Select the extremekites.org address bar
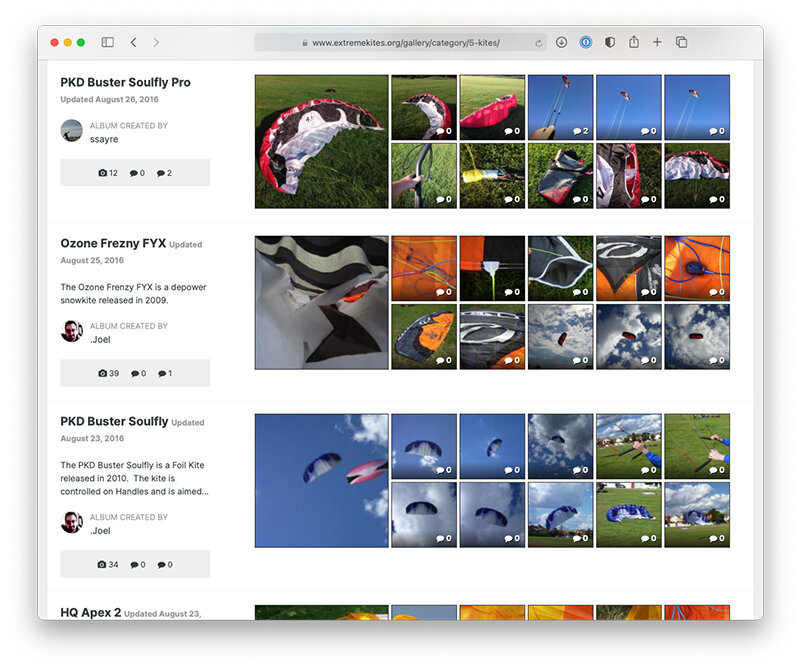The height and width of the screenshot is (668, 800). pyautogui.click(x=401, y=43)
